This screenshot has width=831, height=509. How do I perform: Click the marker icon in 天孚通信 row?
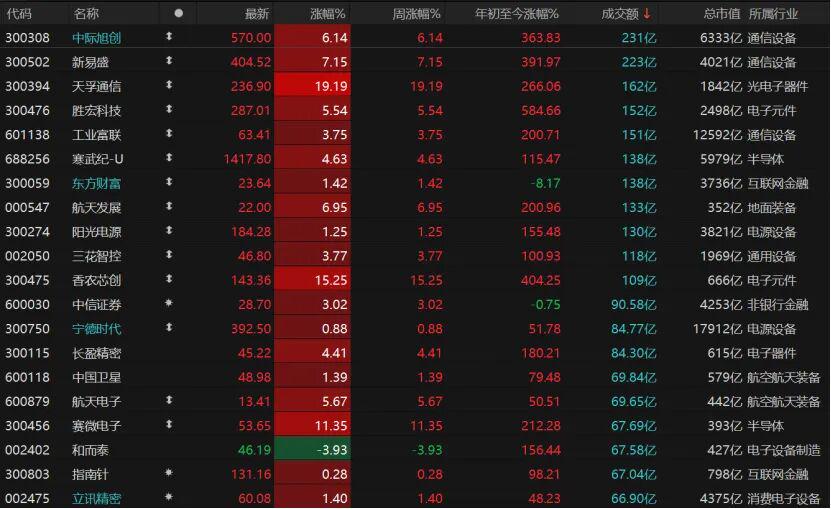click(x=169, y=86)
